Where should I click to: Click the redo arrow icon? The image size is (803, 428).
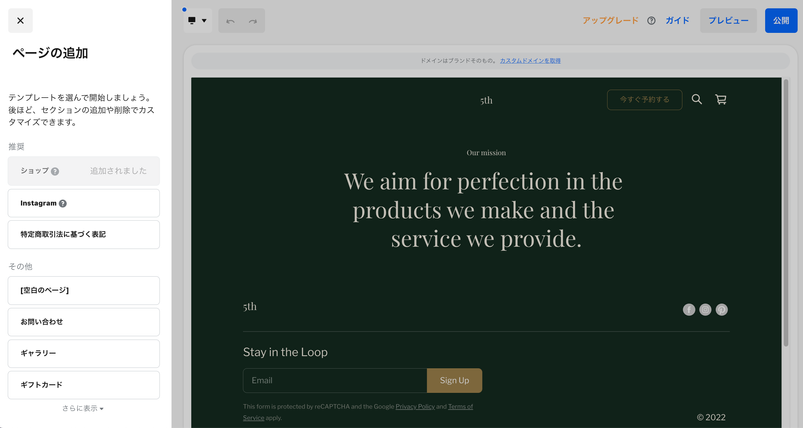253,21
